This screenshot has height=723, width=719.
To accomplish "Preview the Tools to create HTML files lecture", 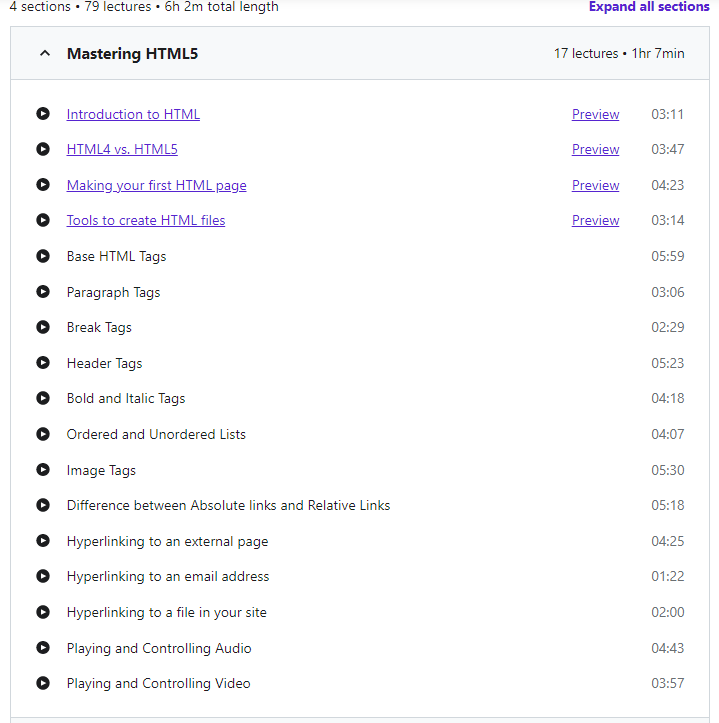I will (595, 220).
